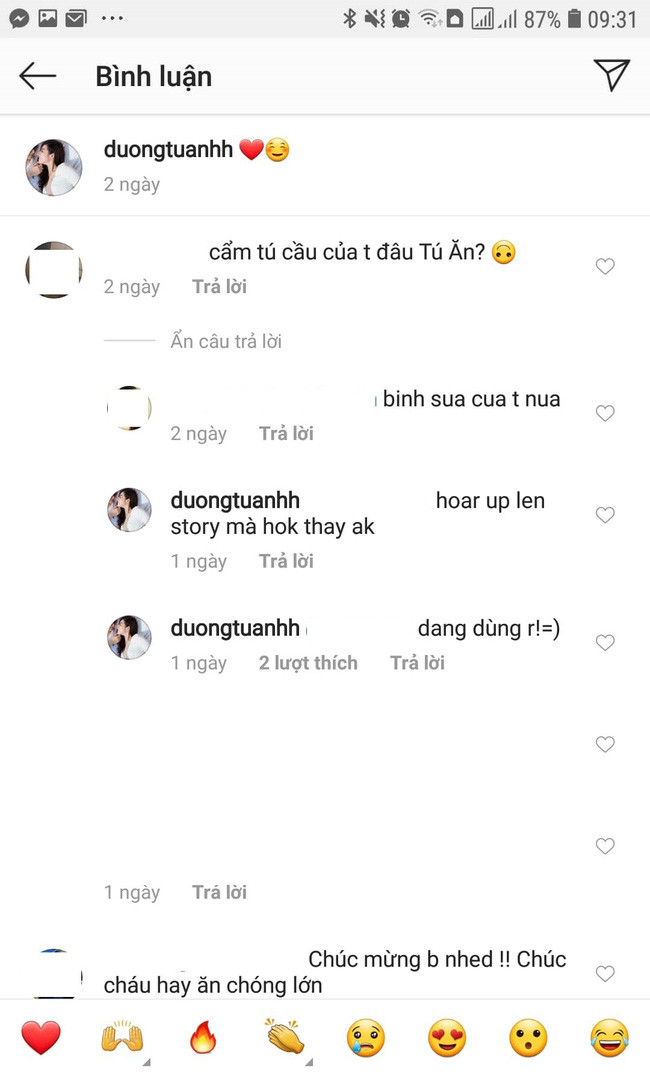Open direct share with the paper plane icon

pyautogui.click(x=613, y=75)
